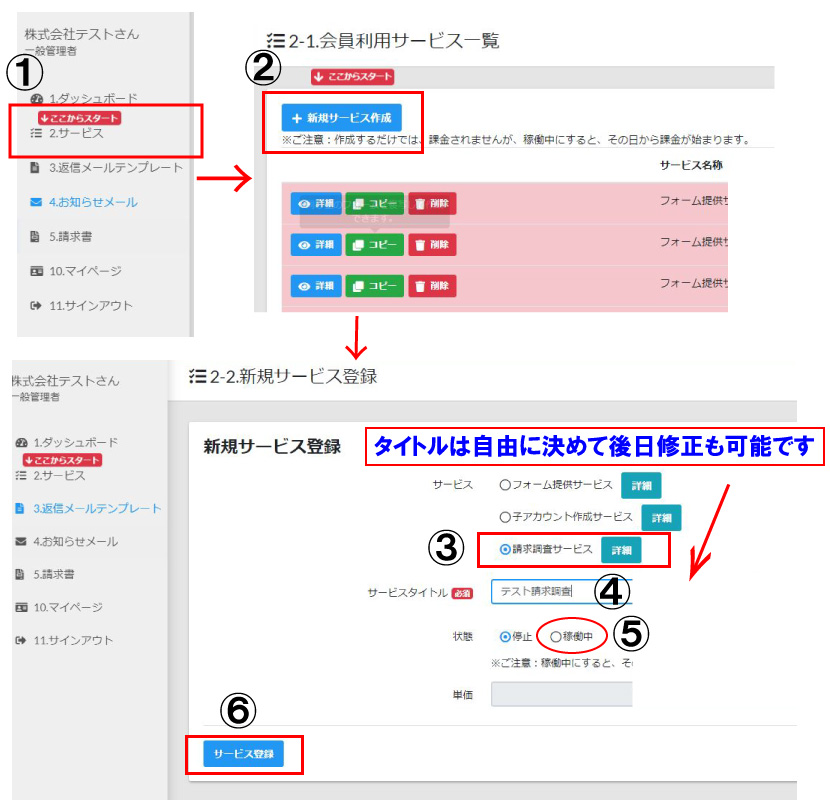
Task: Click 削除 button in the first service row
Action: click(432, 203)
